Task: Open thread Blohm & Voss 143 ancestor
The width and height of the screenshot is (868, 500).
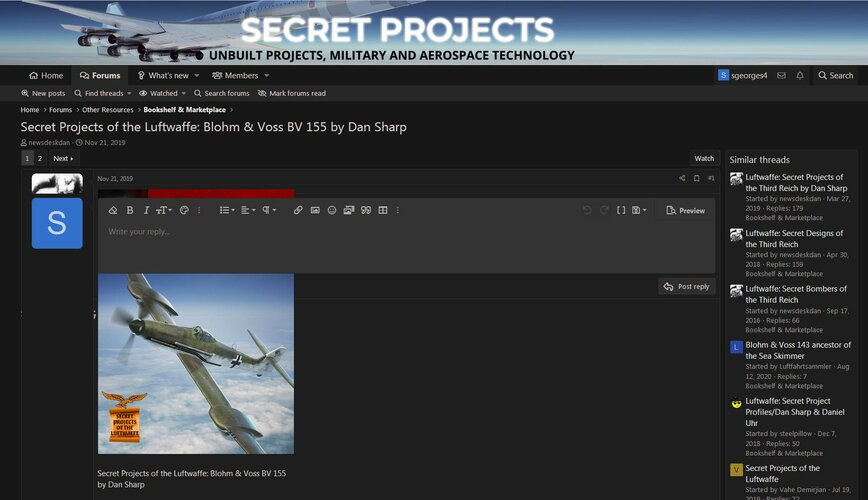Action: pyautogui.click(x=798, y=350)
